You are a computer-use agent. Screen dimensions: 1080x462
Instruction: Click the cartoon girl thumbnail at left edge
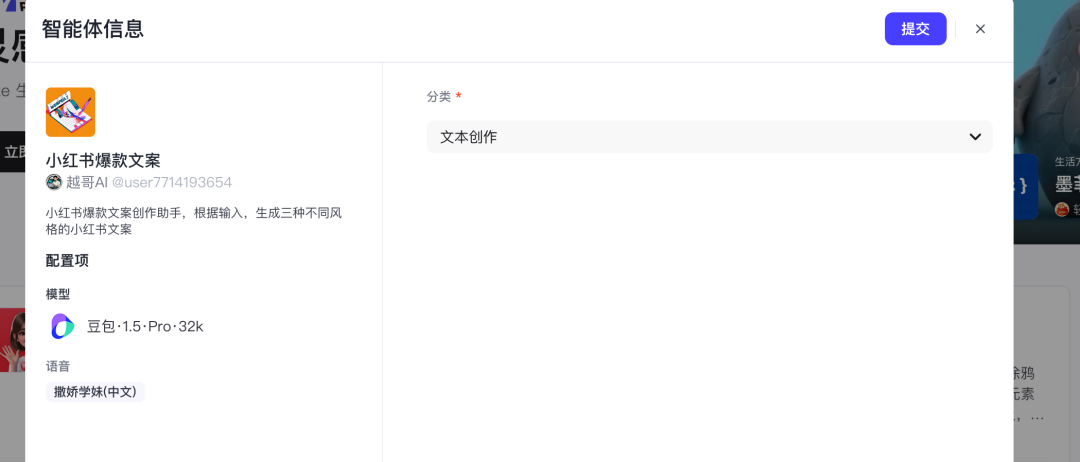pyautogui.click(x=11, y=340)
